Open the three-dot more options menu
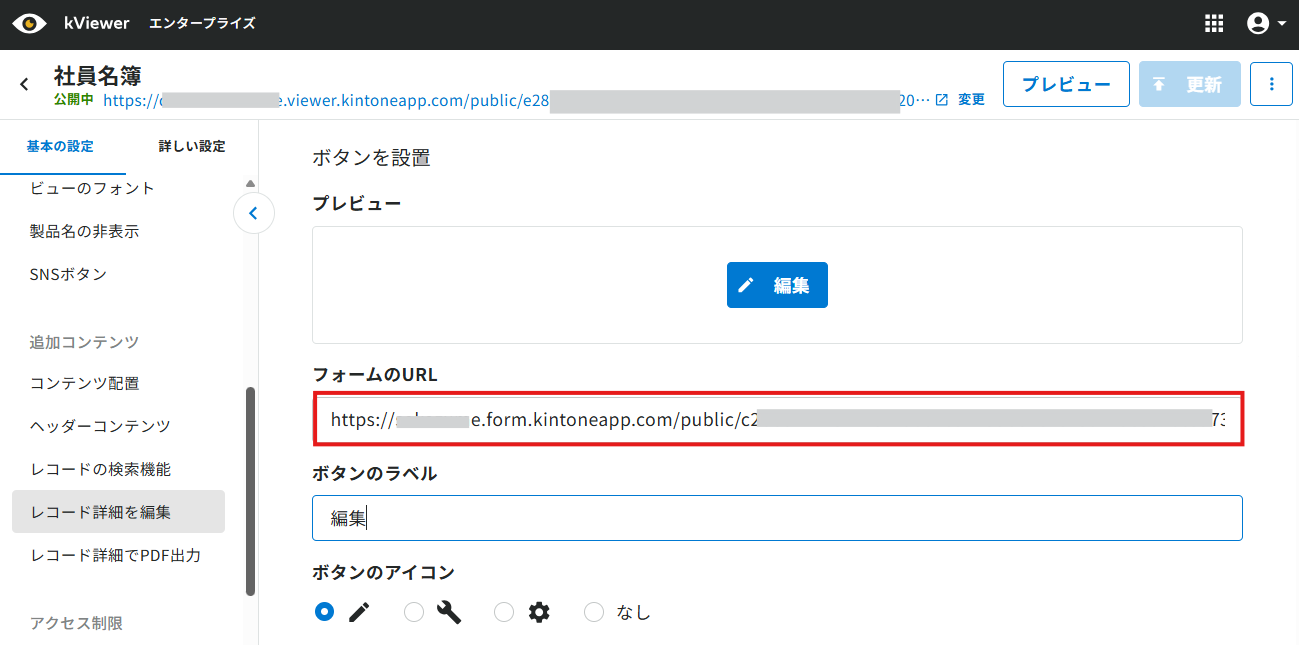The width and height of the screenshot is (1299, 645). (x=1272, y=84)
